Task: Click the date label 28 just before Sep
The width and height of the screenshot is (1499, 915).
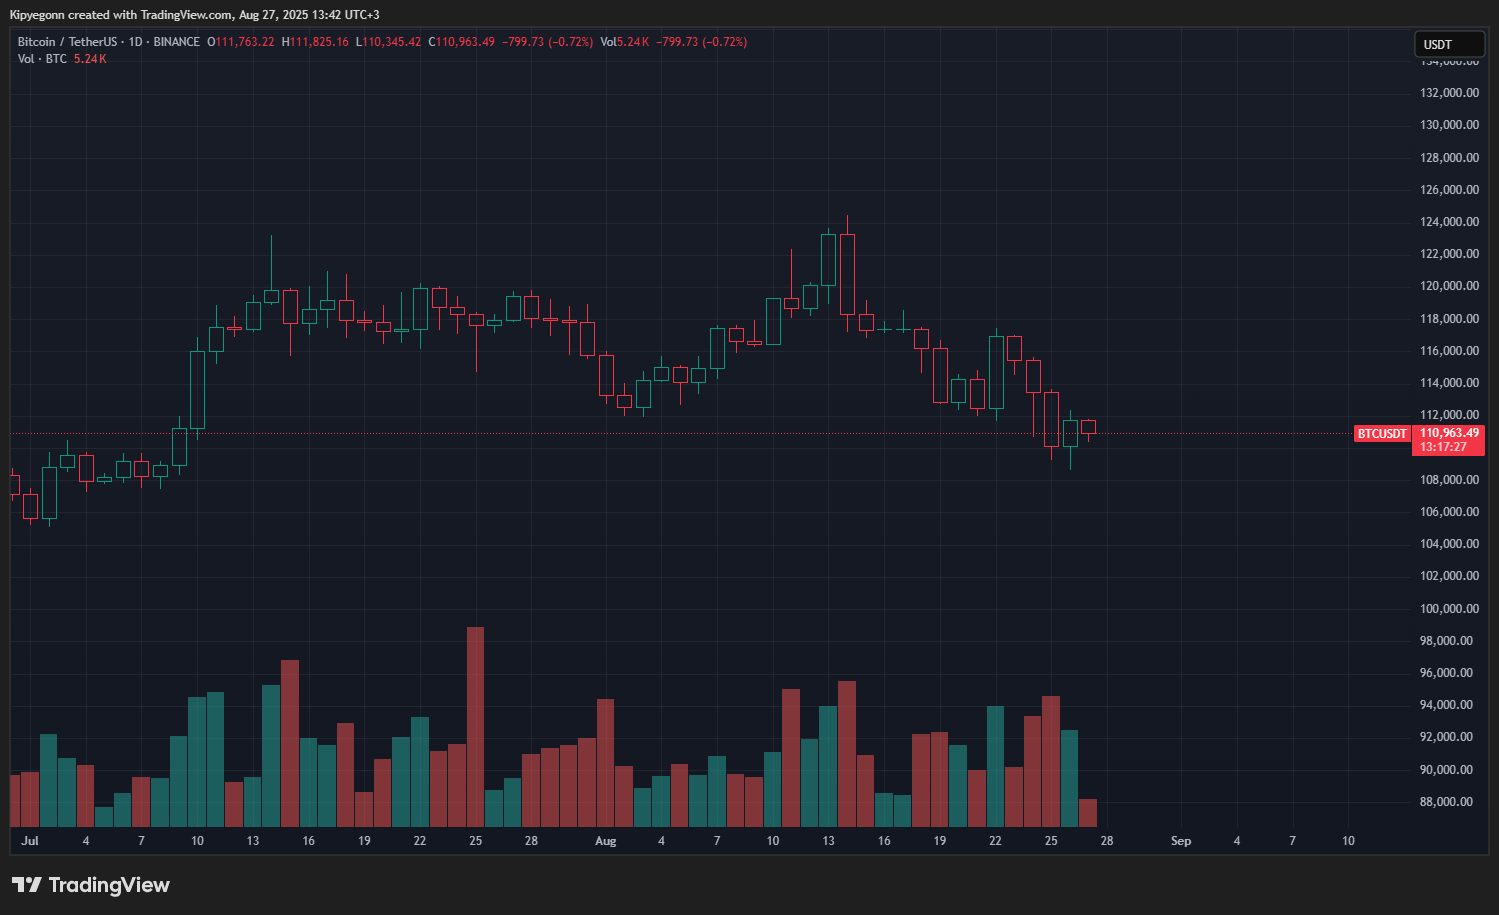Action: (x=1107, y=841)
